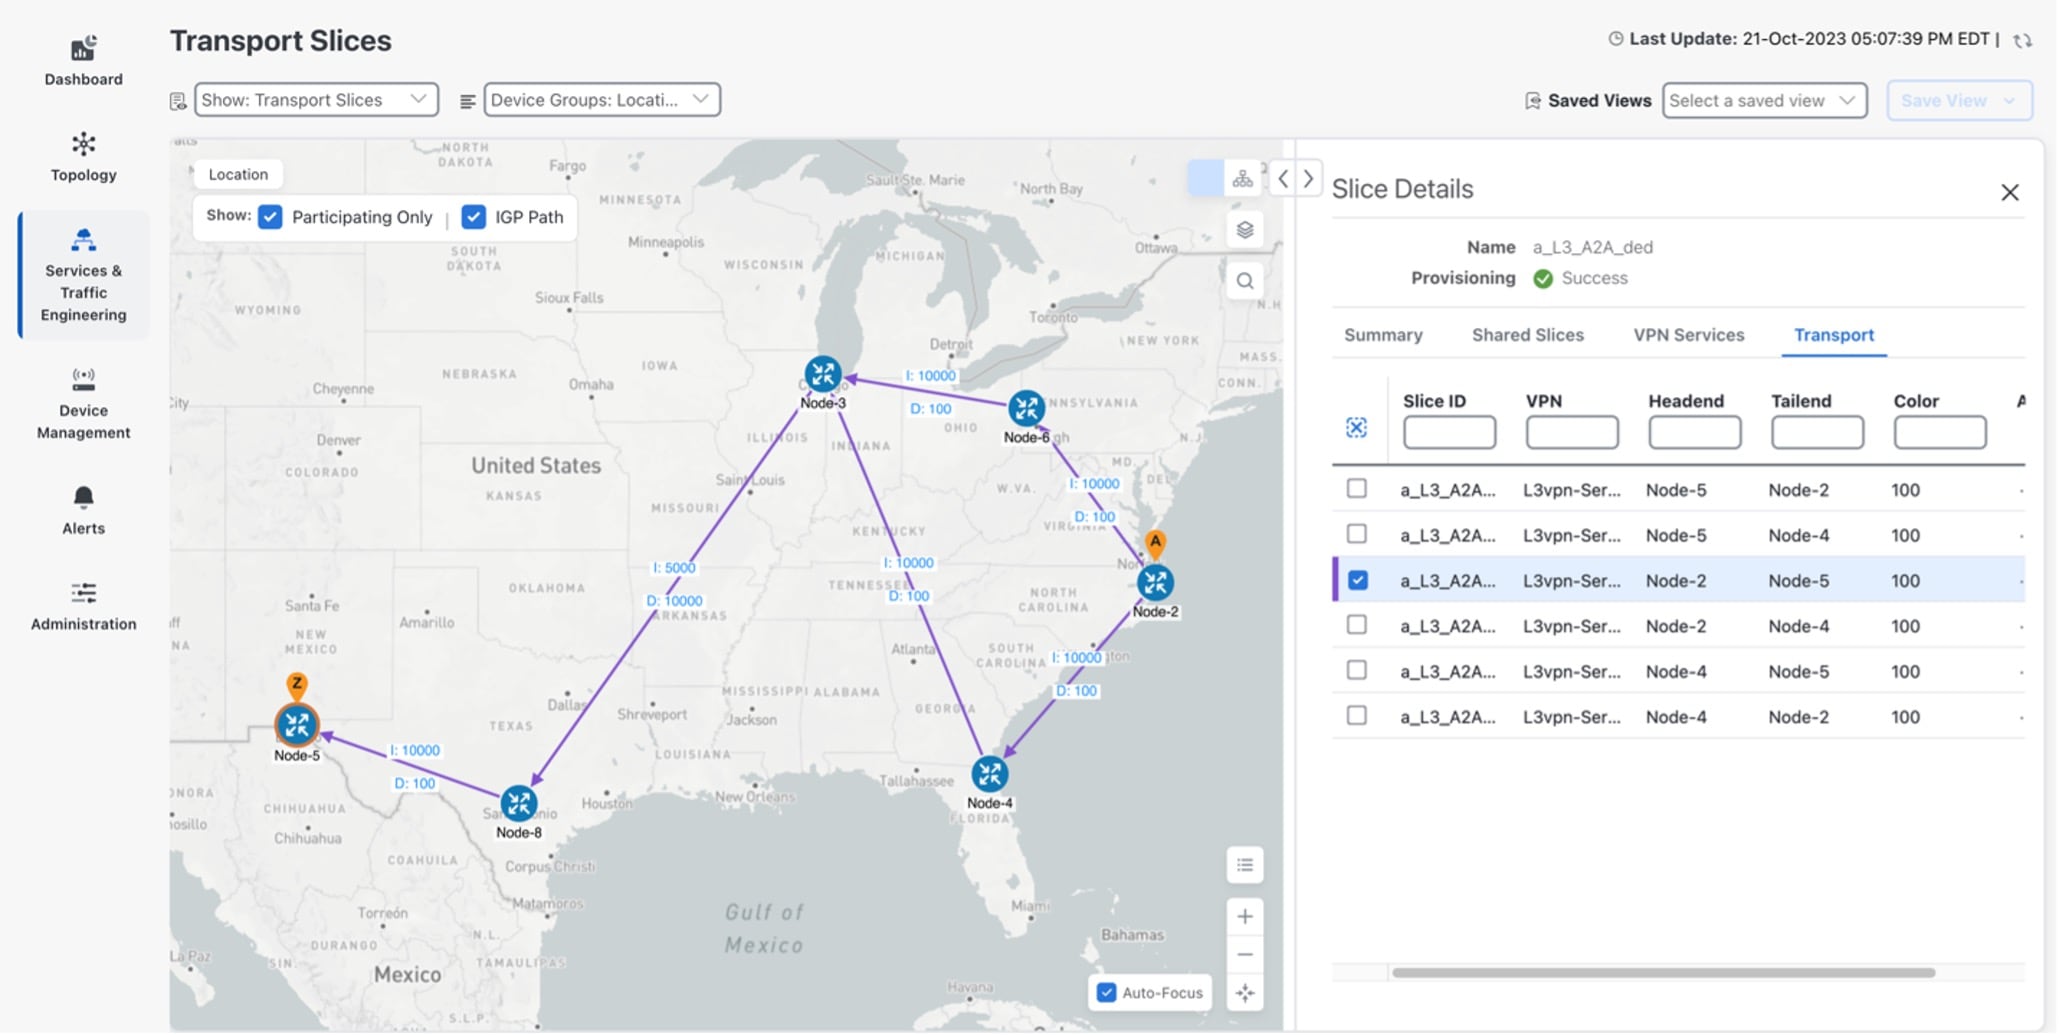Turn off Auto-Focus on the map

[1105, 991]
